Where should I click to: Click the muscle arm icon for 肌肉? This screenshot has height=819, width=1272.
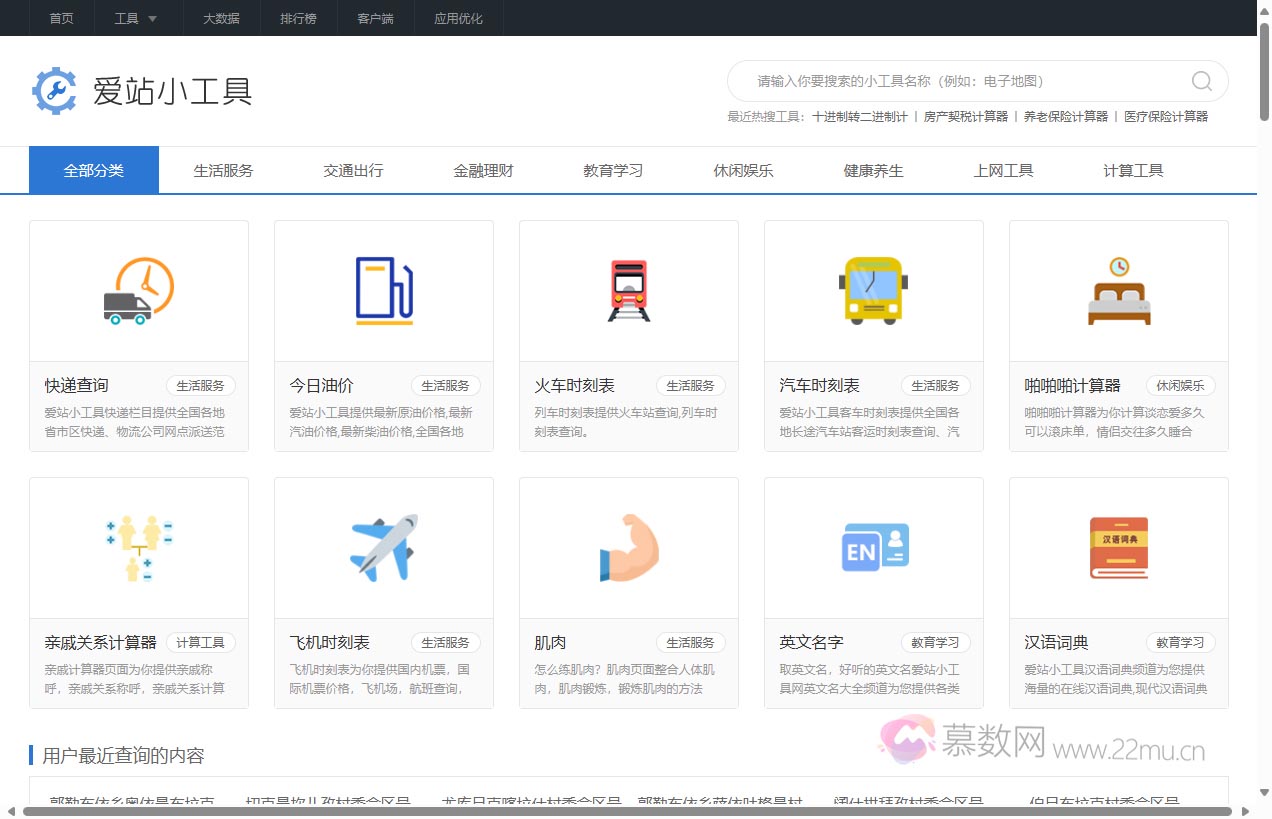628,547
